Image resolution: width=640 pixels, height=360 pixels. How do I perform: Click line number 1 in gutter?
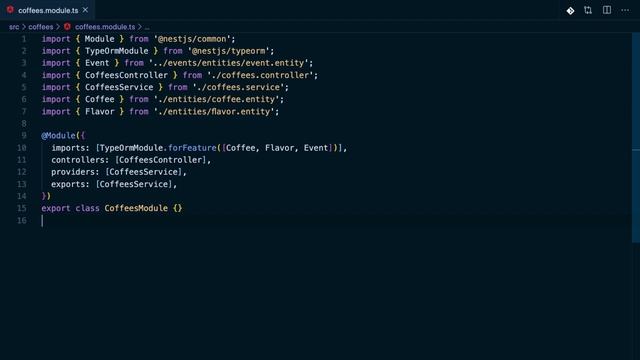[24, 39]
